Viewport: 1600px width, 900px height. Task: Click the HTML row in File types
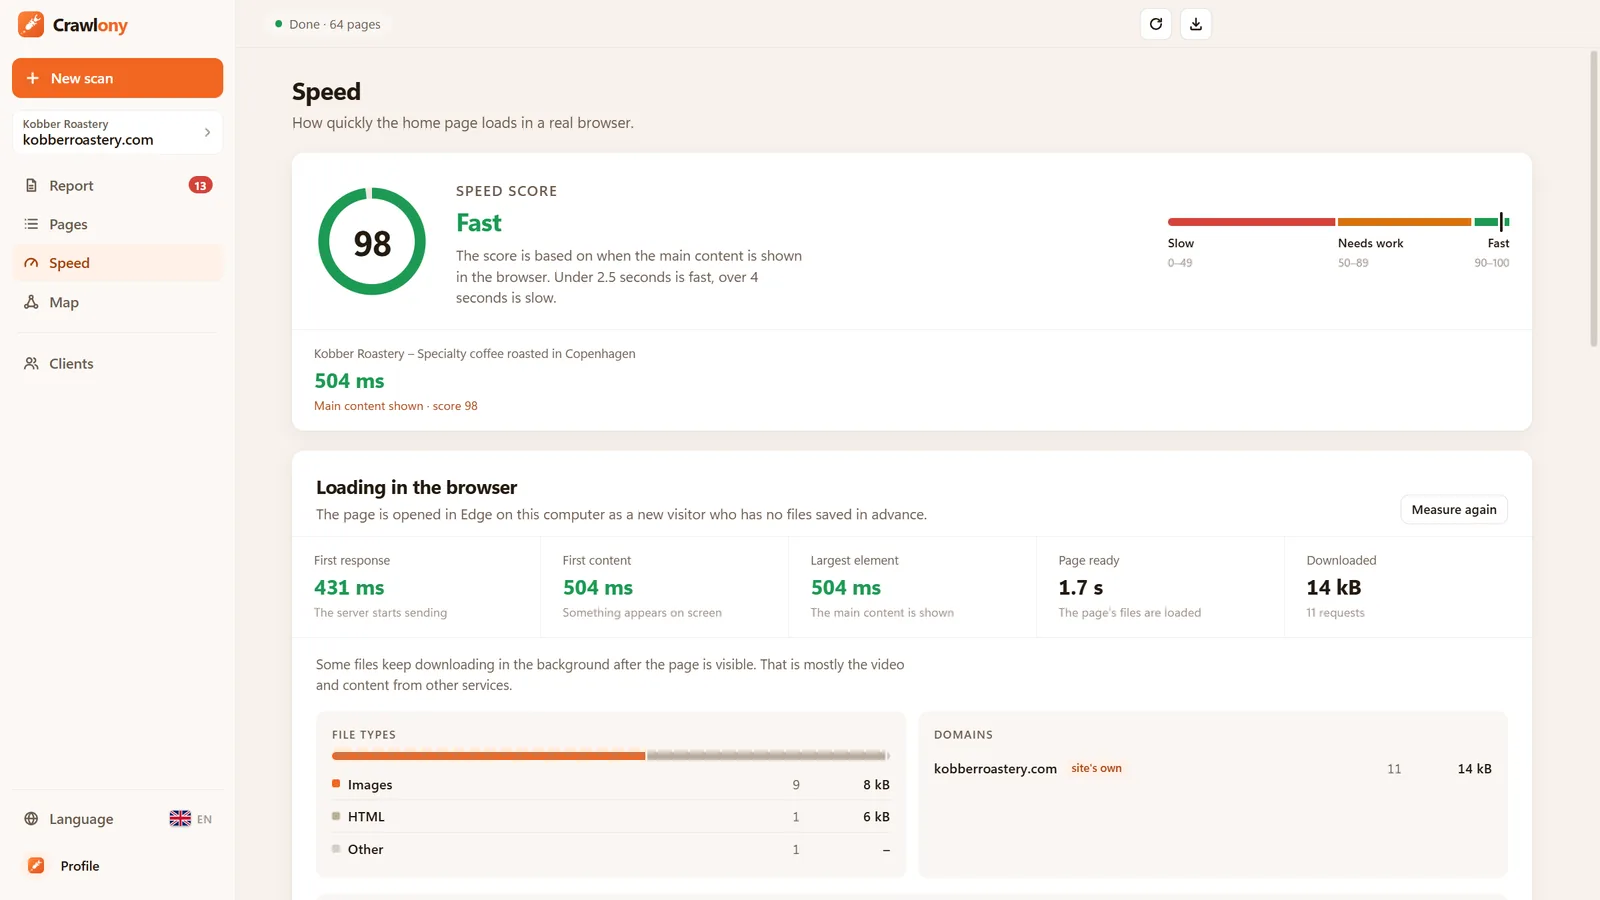coord(610,817)
